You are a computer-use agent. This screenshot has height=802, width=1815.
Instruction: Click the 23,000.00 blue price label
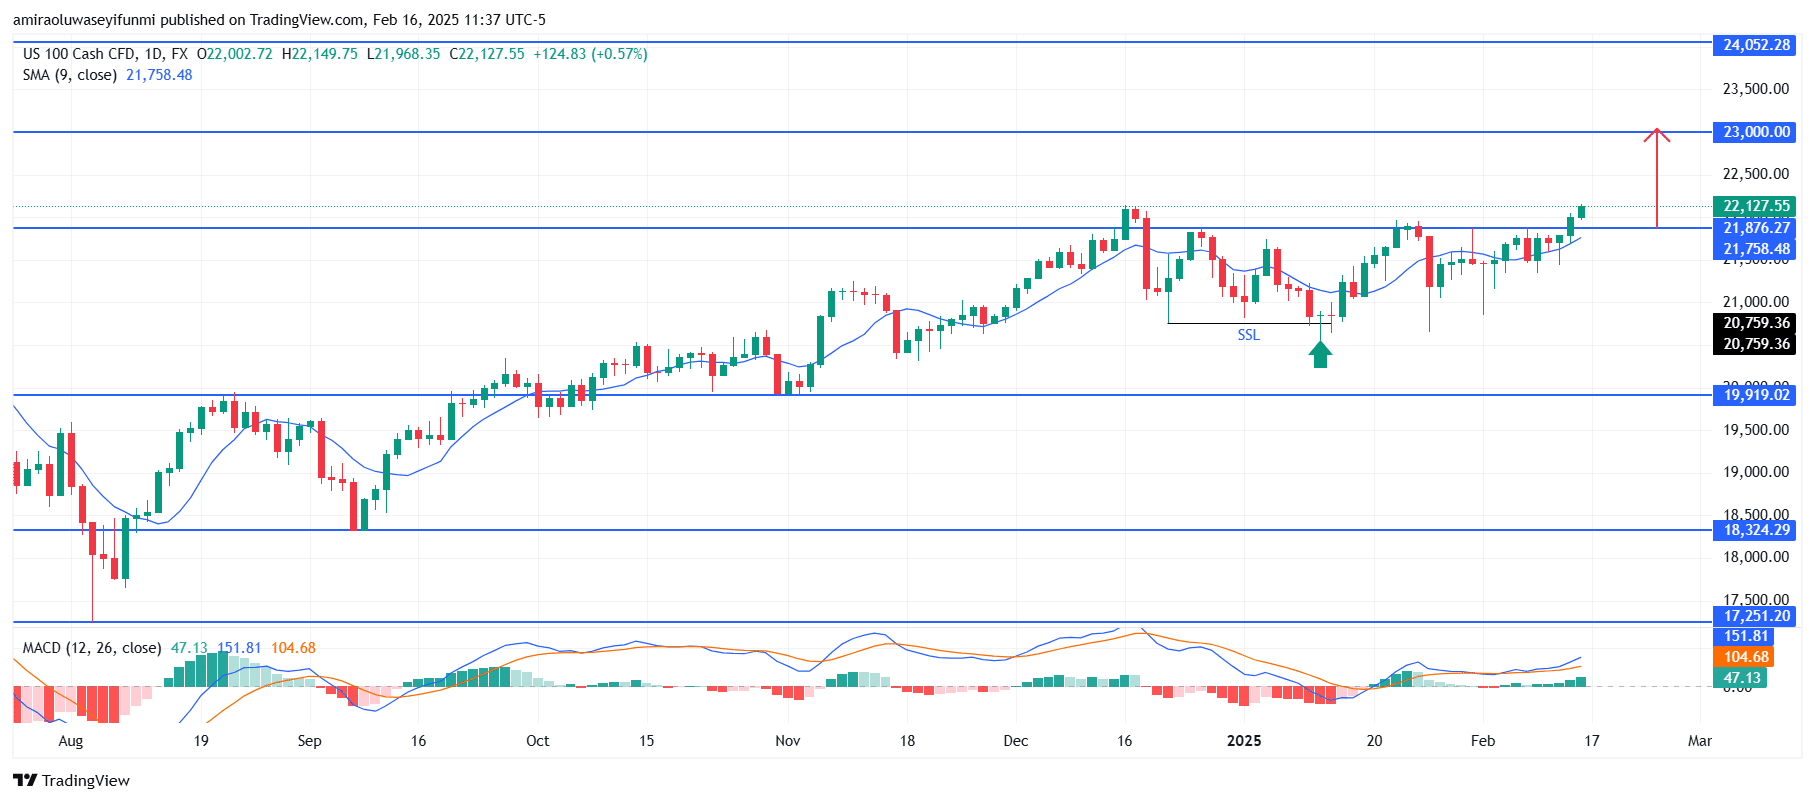click(x=1755, y=132)
